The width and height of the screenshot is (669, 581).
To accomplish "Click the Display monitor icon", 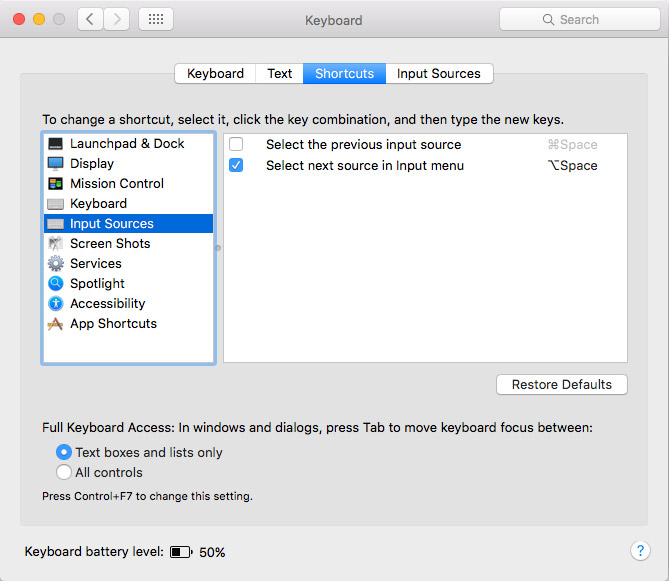I will [55, 164].
